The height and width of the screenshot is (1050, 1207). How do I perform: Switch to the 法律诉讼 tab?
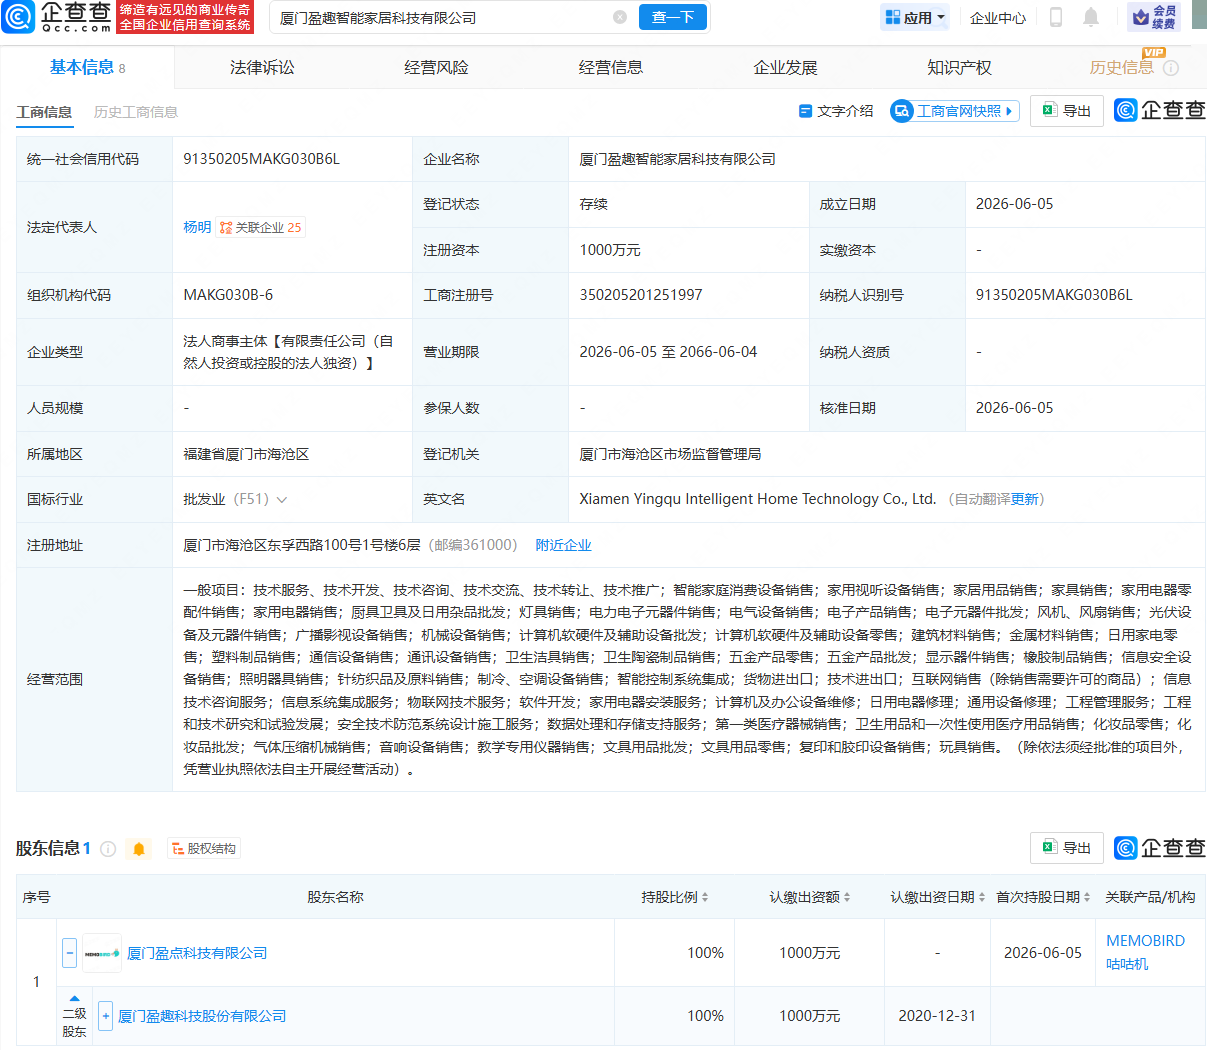(x=262, y=67)
